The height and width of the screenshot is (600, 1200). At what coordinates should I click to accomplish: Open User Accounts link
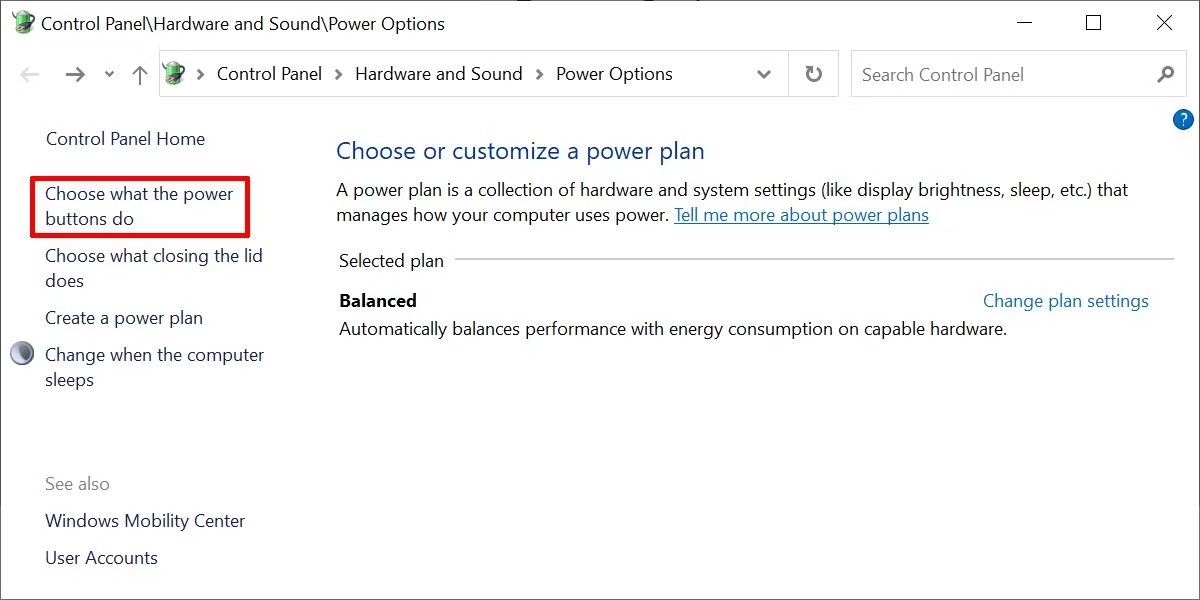[101, 558]
